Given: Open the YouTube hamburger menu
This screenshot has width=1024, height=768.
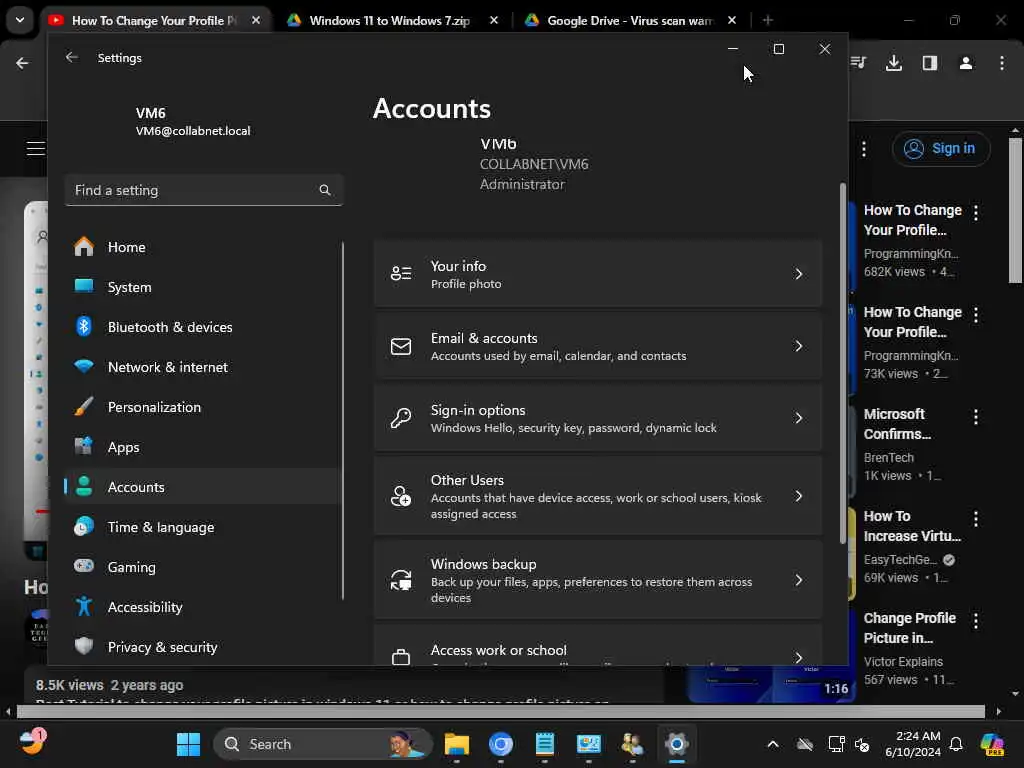Looking at the screenshot, I should (x=36, y=148).
